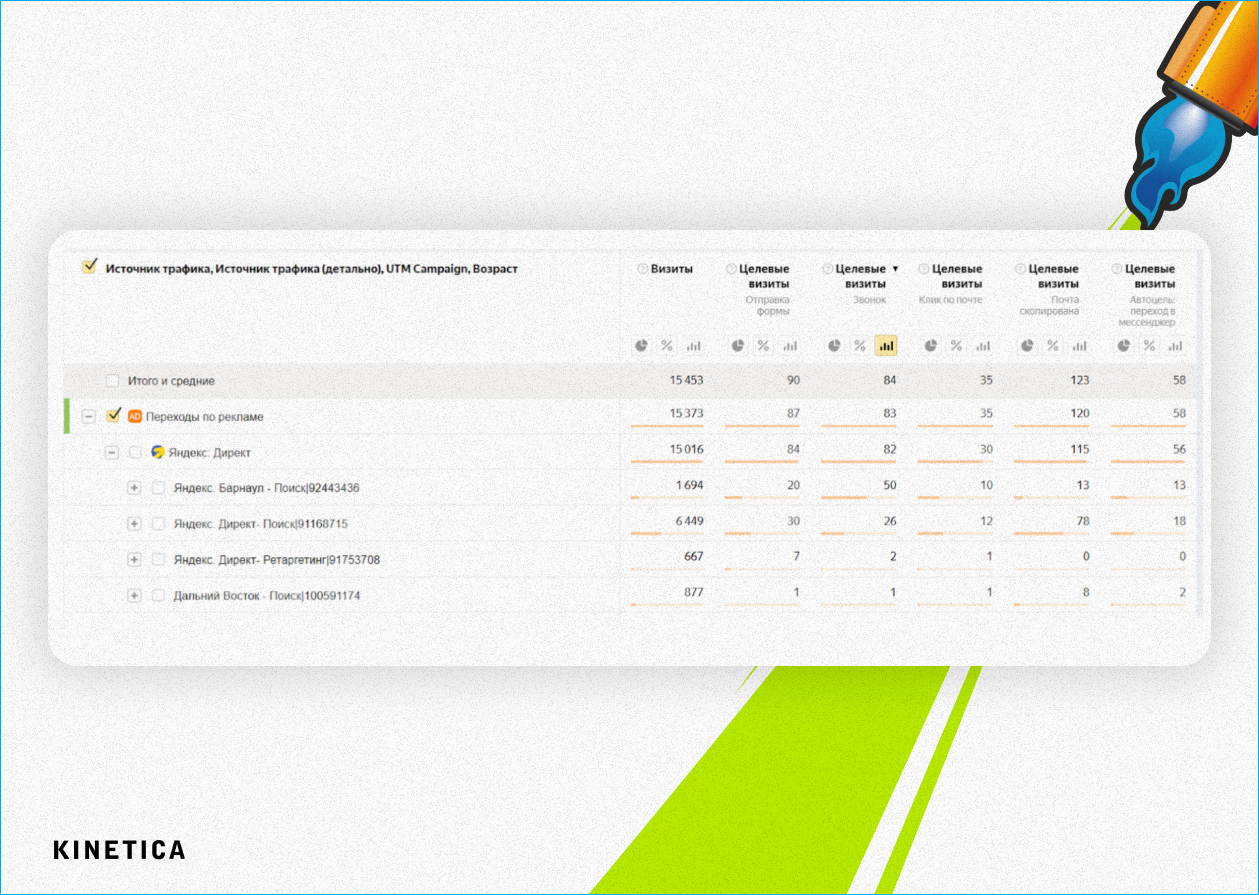Click sort arrow on Звонок column header

[x=895, y=269]
